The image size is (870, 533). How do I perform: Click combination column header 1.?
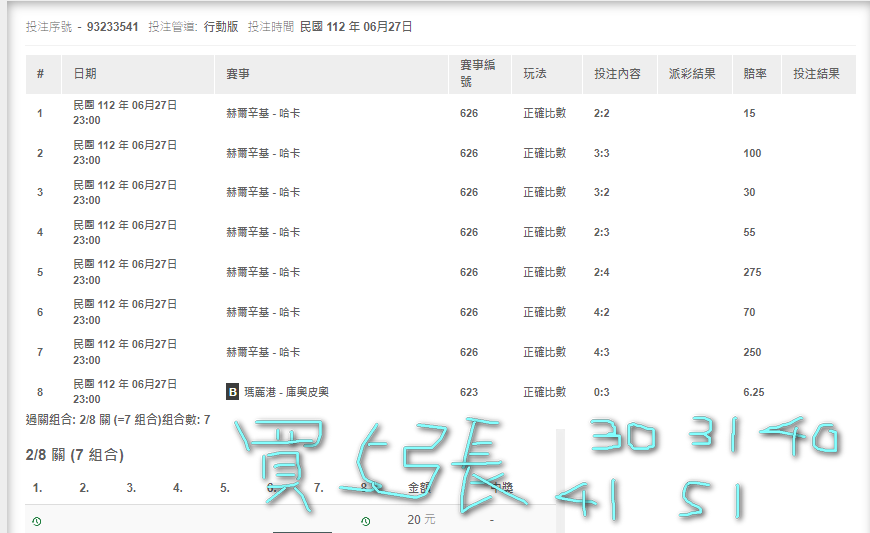pyautogui.click(x=37, y=488)
